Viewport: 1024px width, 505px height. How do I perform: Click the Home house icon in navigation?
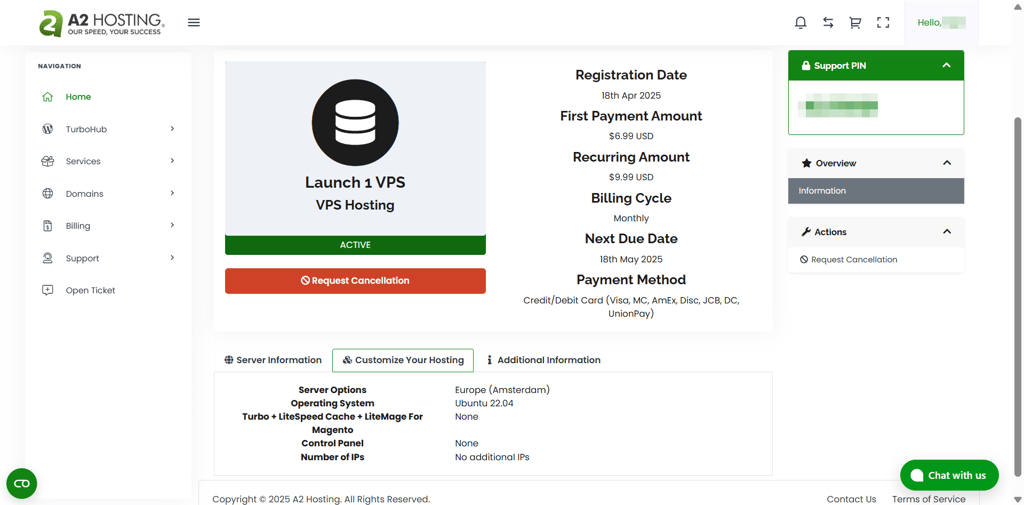point(47,97)
